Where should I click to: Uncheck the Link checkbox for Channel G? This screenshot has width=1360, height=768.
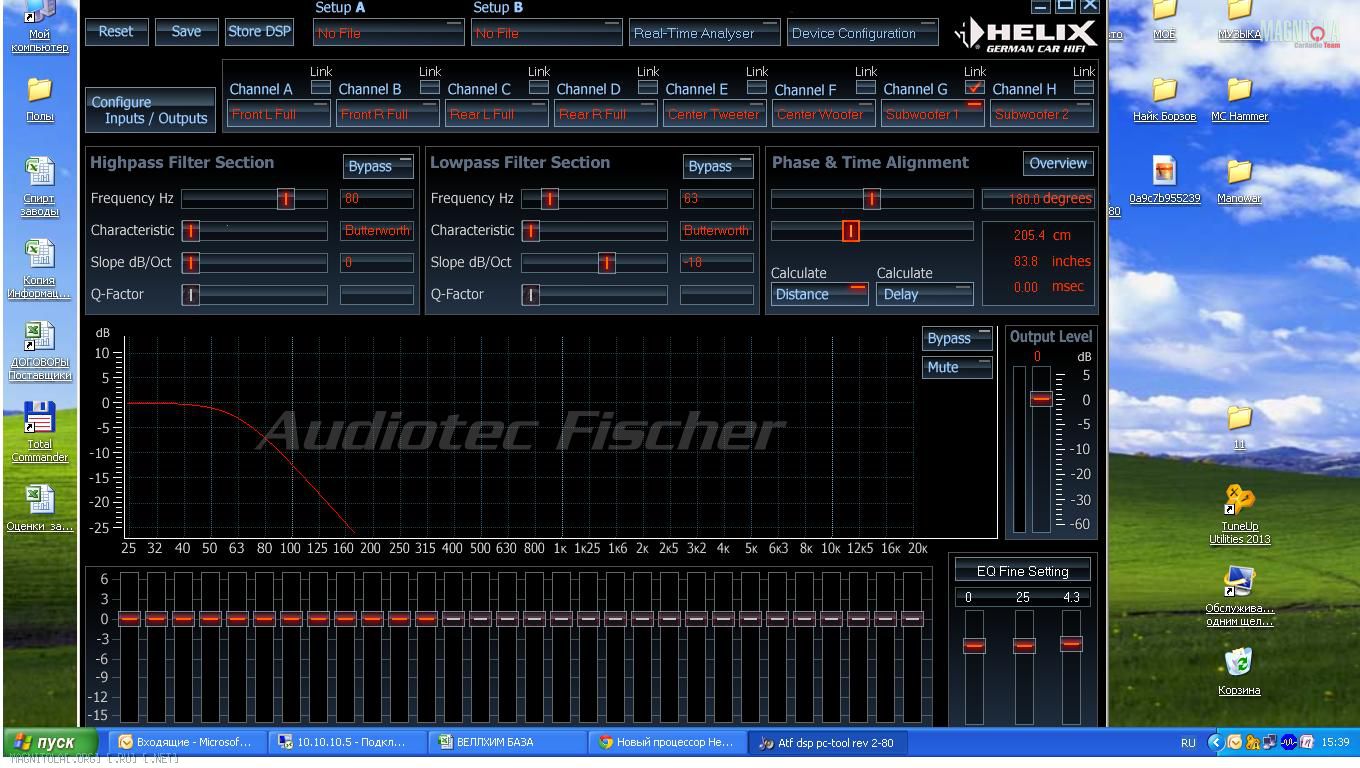(x=974, y=87)
